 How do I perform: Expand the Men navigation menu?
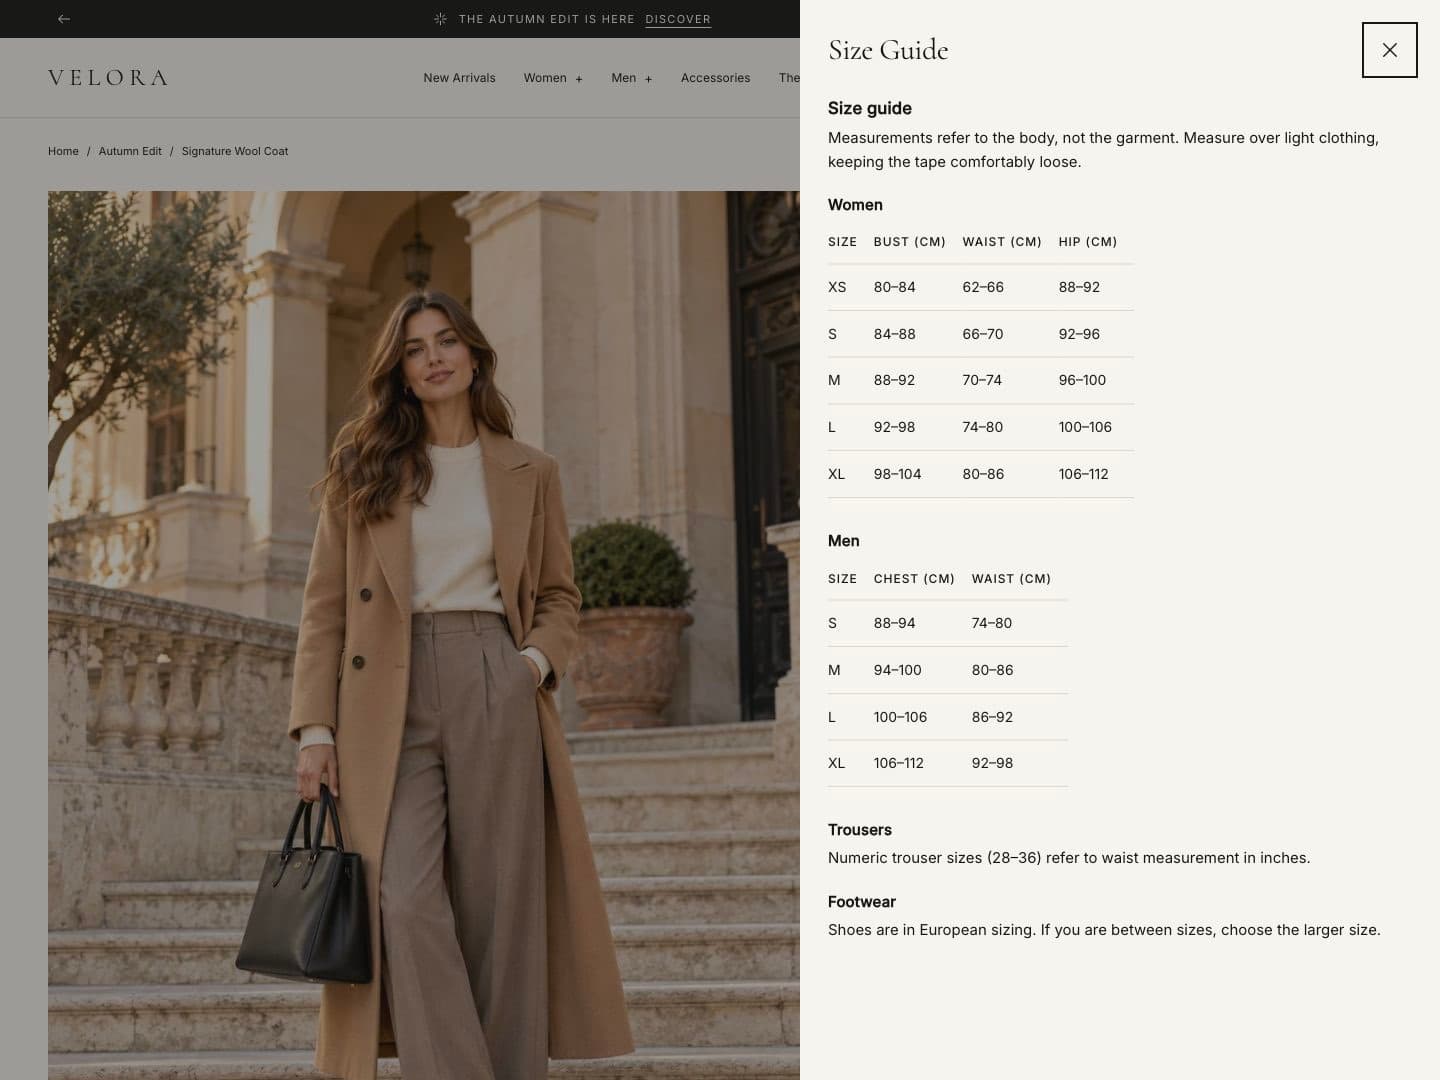click(632, 78)
